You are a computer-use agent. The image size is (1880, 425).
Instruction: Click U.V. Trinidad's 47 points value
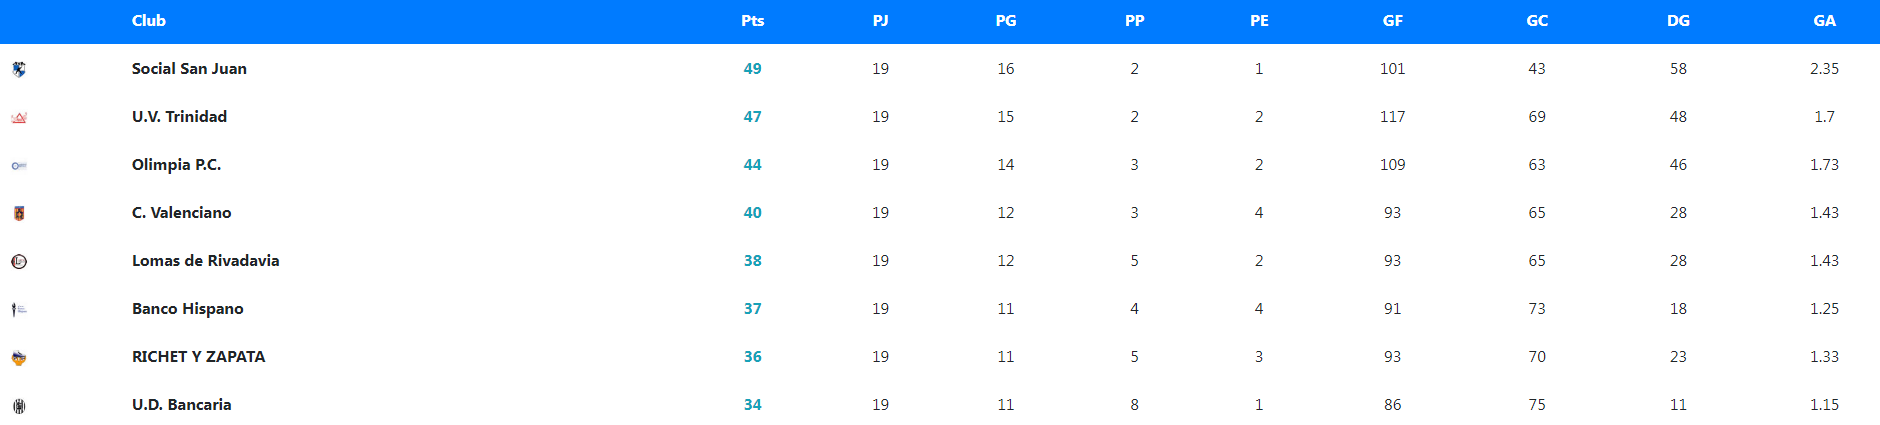(752, 117)
